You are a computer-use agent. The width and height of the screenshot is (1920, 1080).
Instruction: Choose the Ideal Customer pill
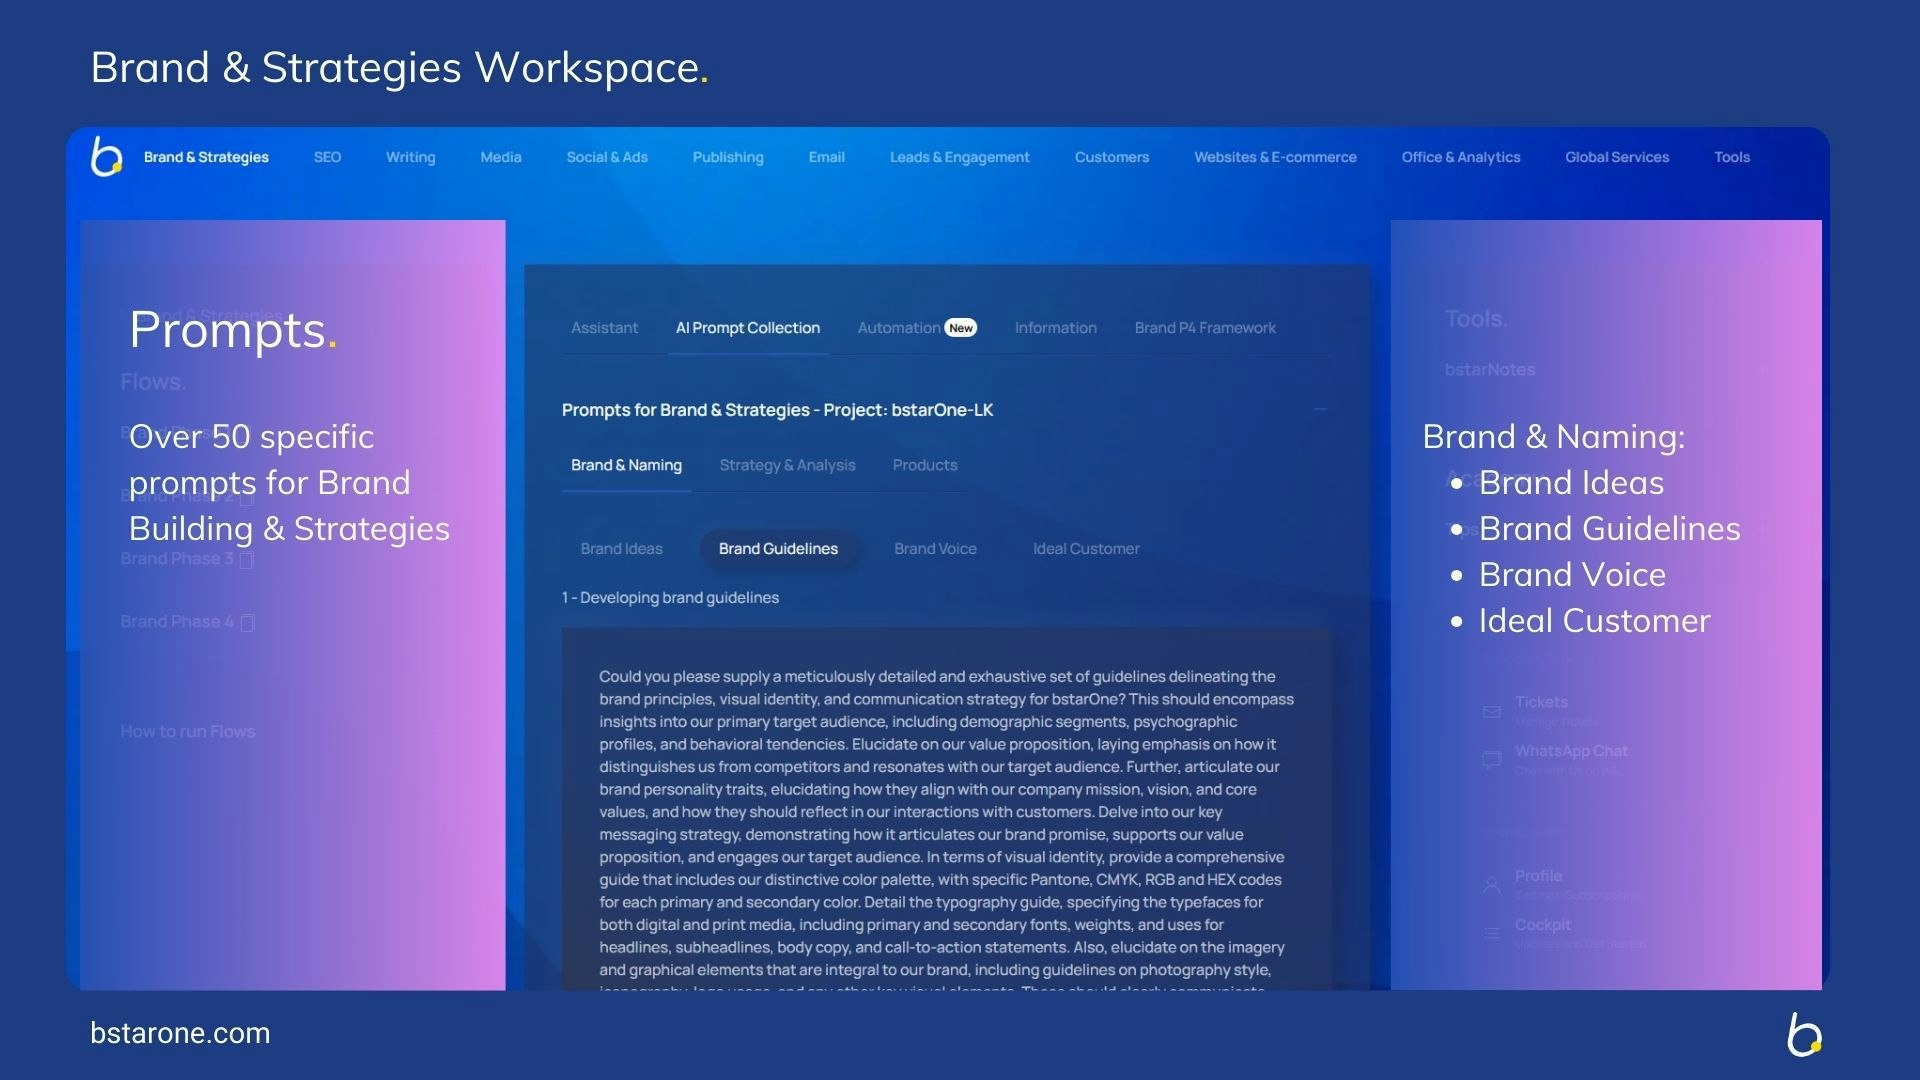1086,549
